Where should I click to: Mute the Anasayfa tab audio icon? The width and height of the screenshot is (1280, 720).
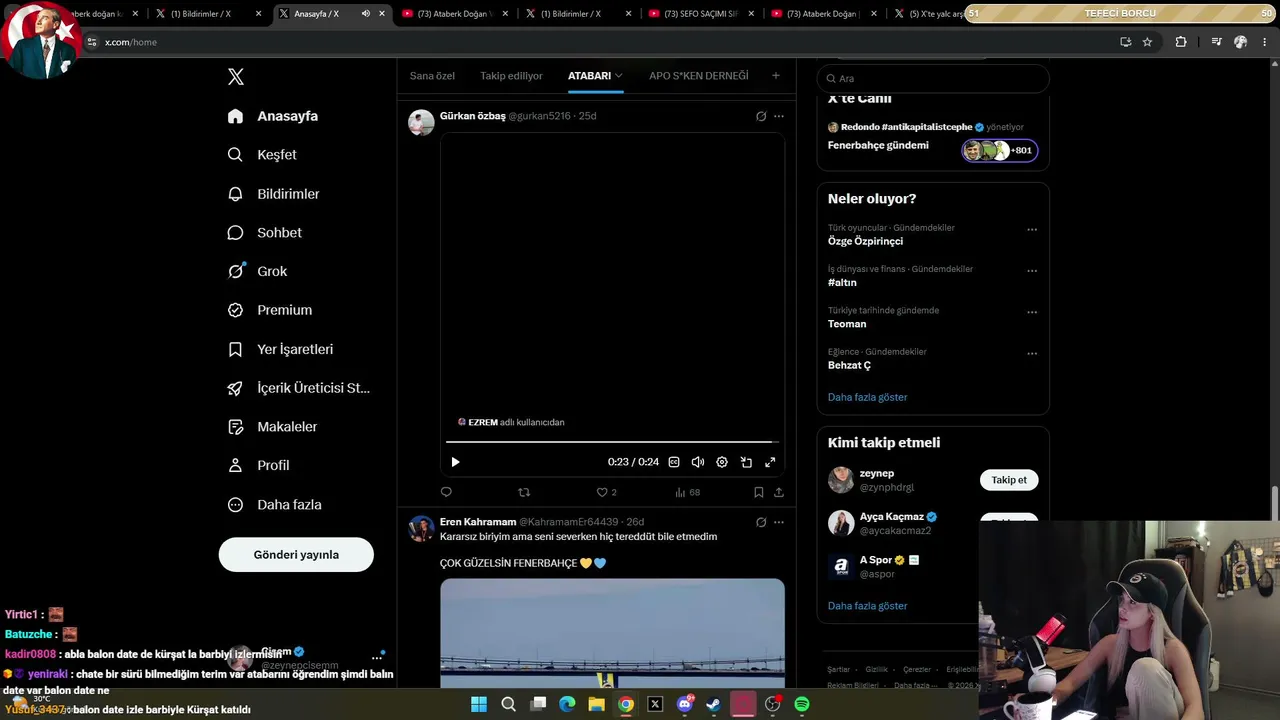pyautogui.click(x=365, y=14)
